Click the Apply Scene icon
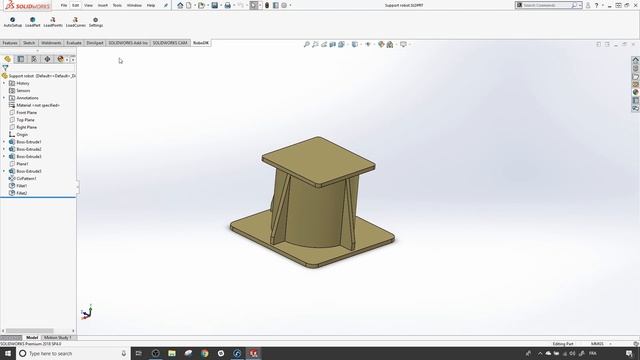 pos(390,44)
